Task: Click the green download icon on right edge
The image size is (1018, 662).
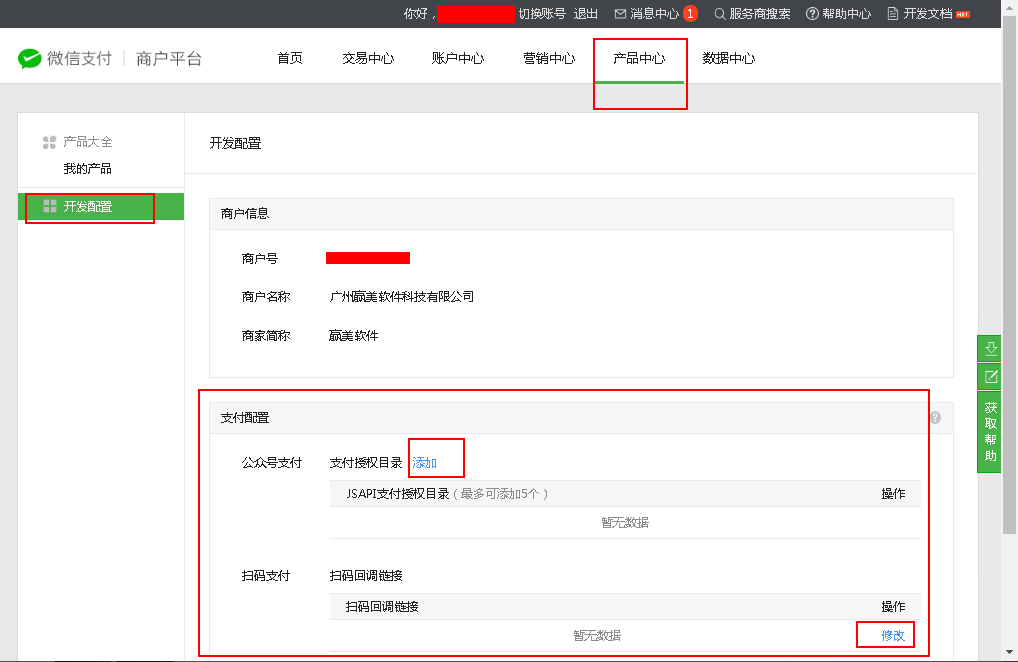Action: (x=990, y=348)
